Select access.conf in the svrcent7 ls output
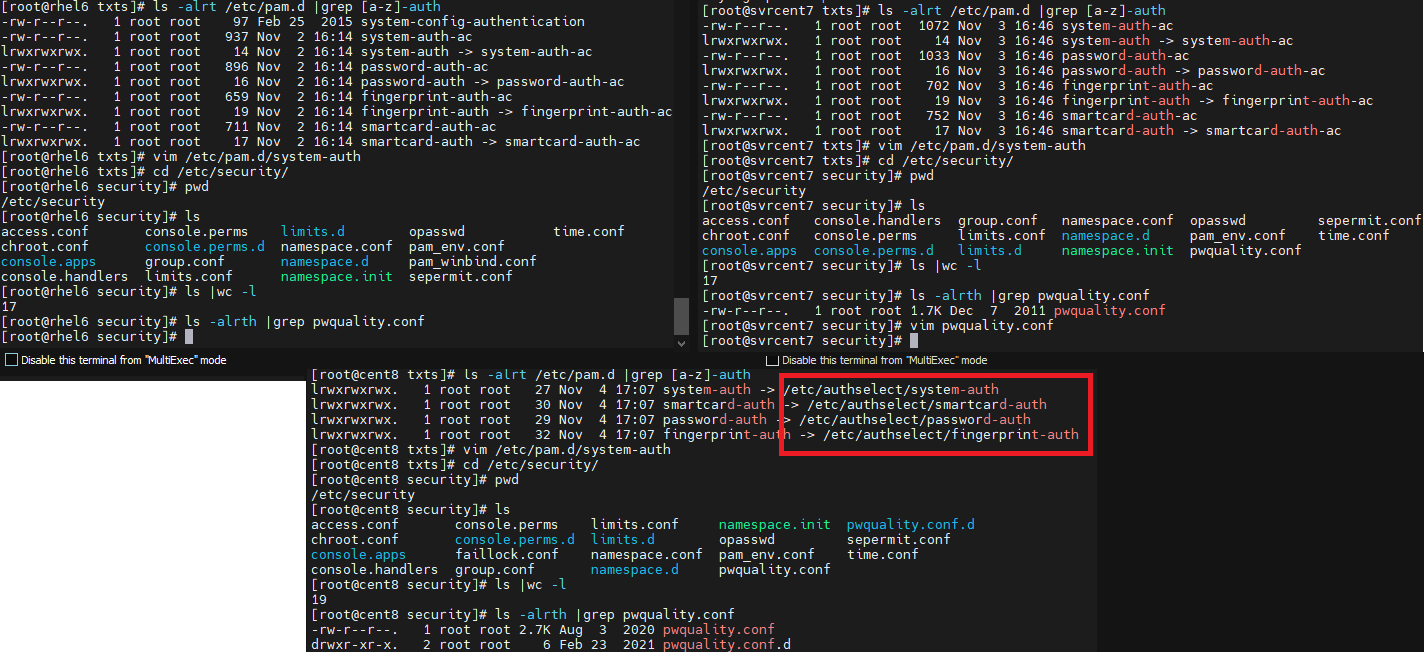This screenshot has height=653, width=1424. tap(746, 220)
